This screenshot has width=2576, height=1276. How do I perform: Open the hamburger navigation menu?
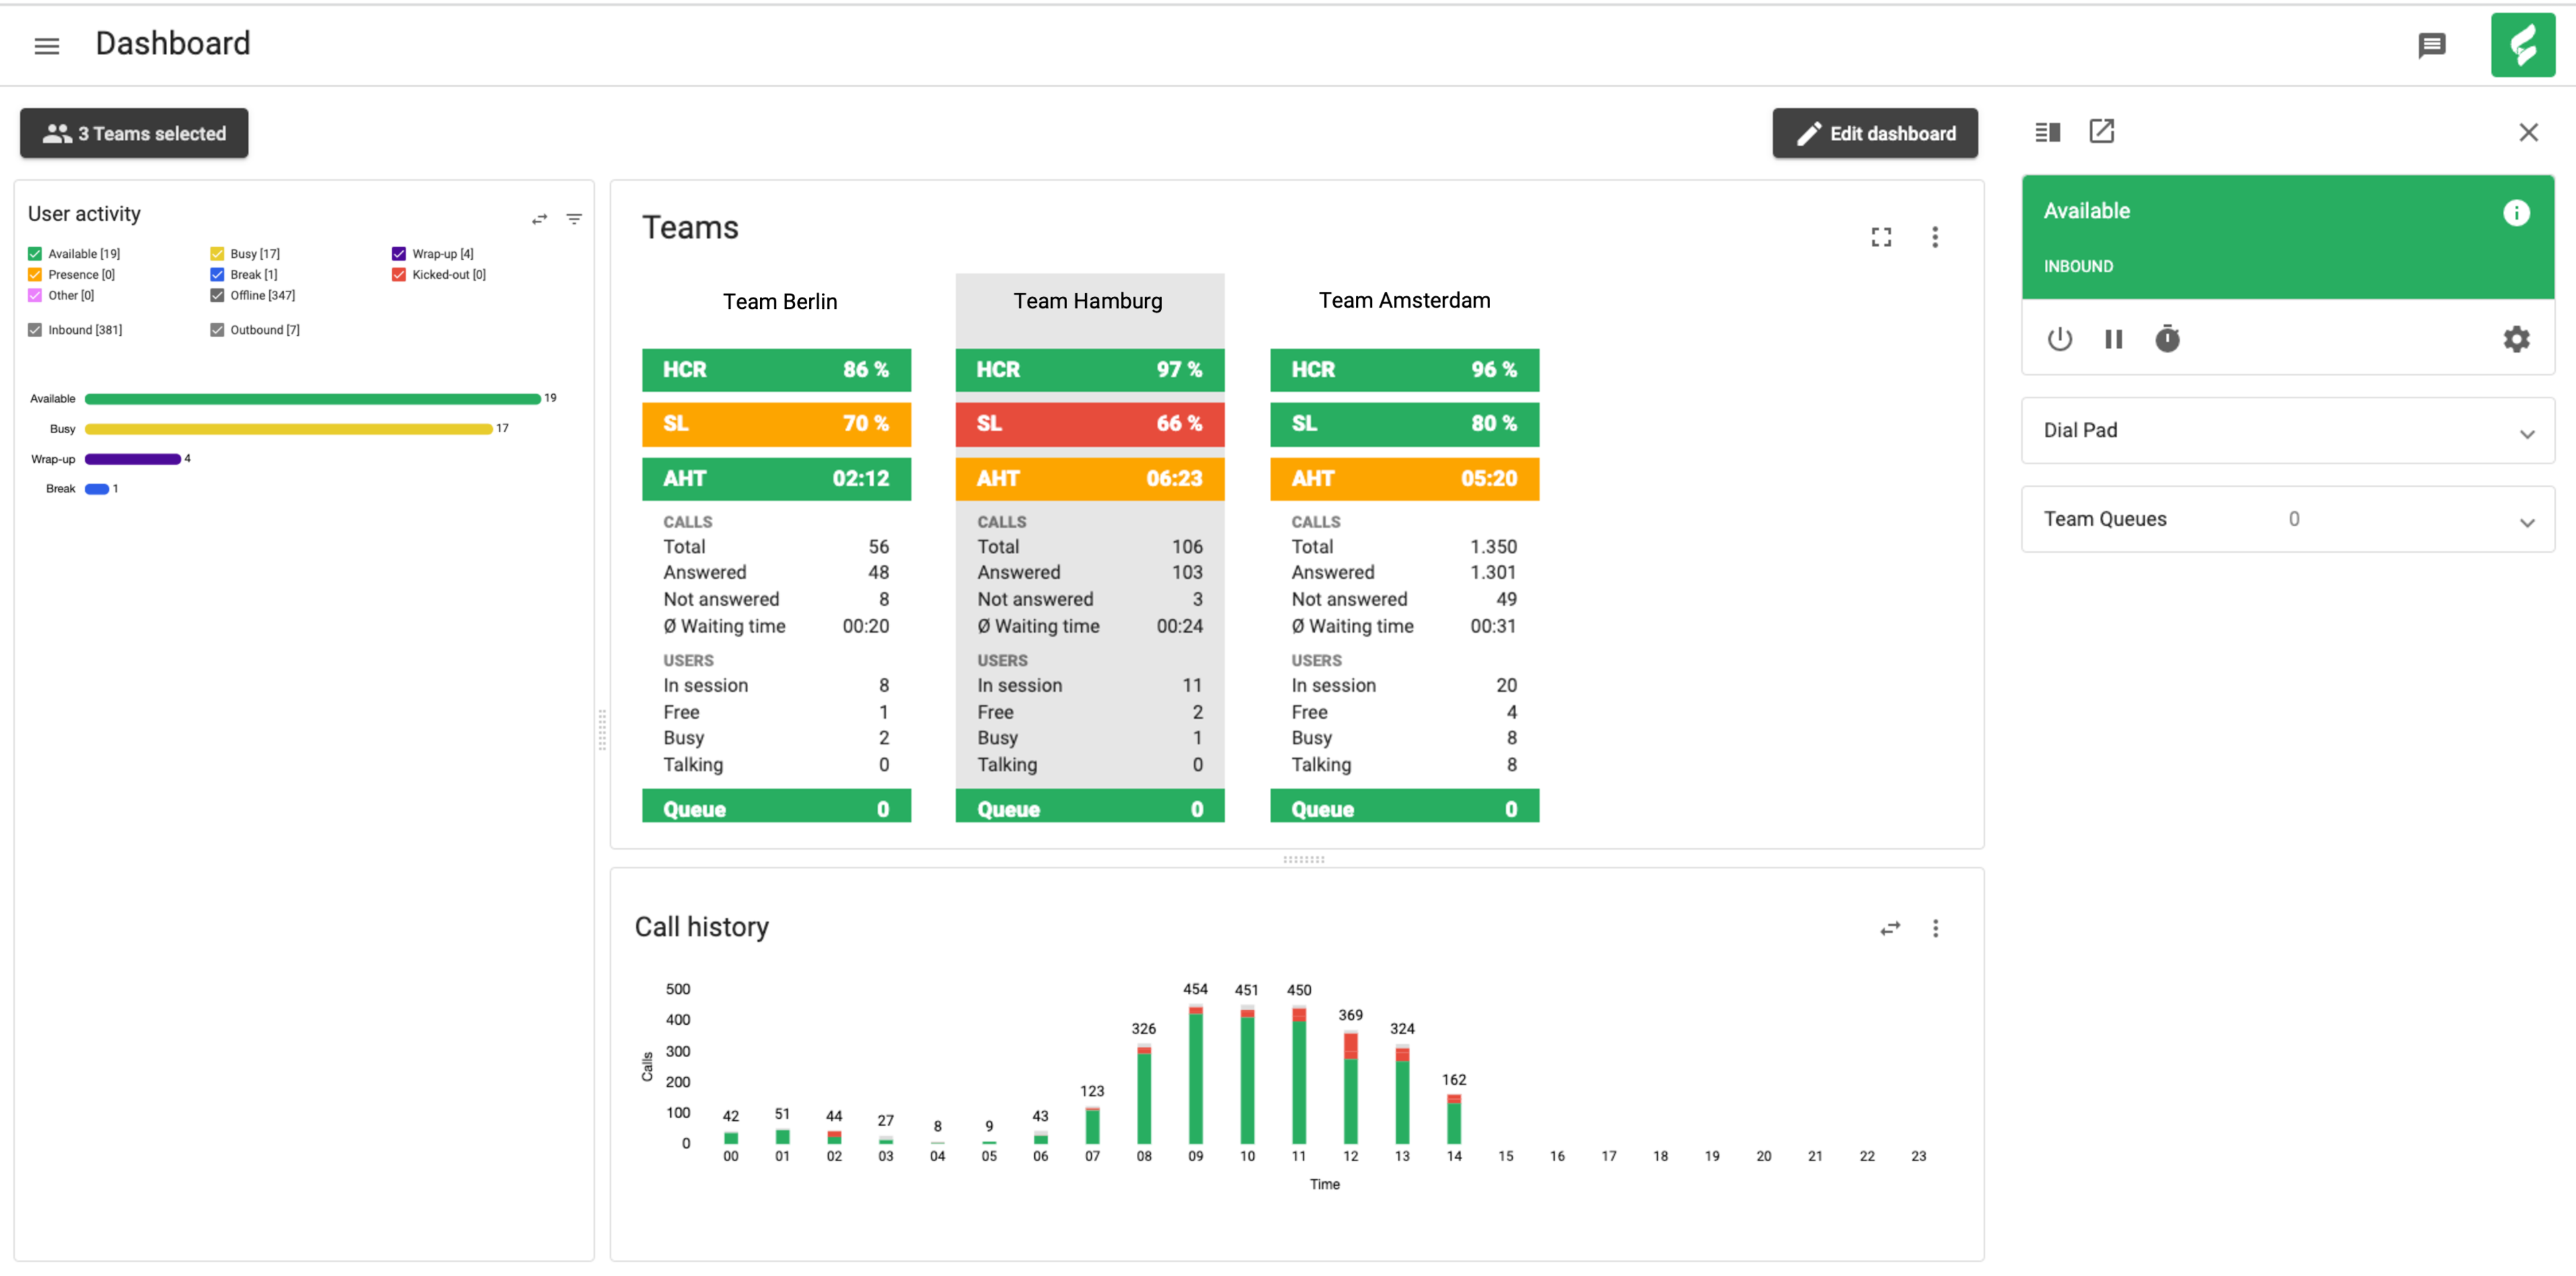coord(47,45)
